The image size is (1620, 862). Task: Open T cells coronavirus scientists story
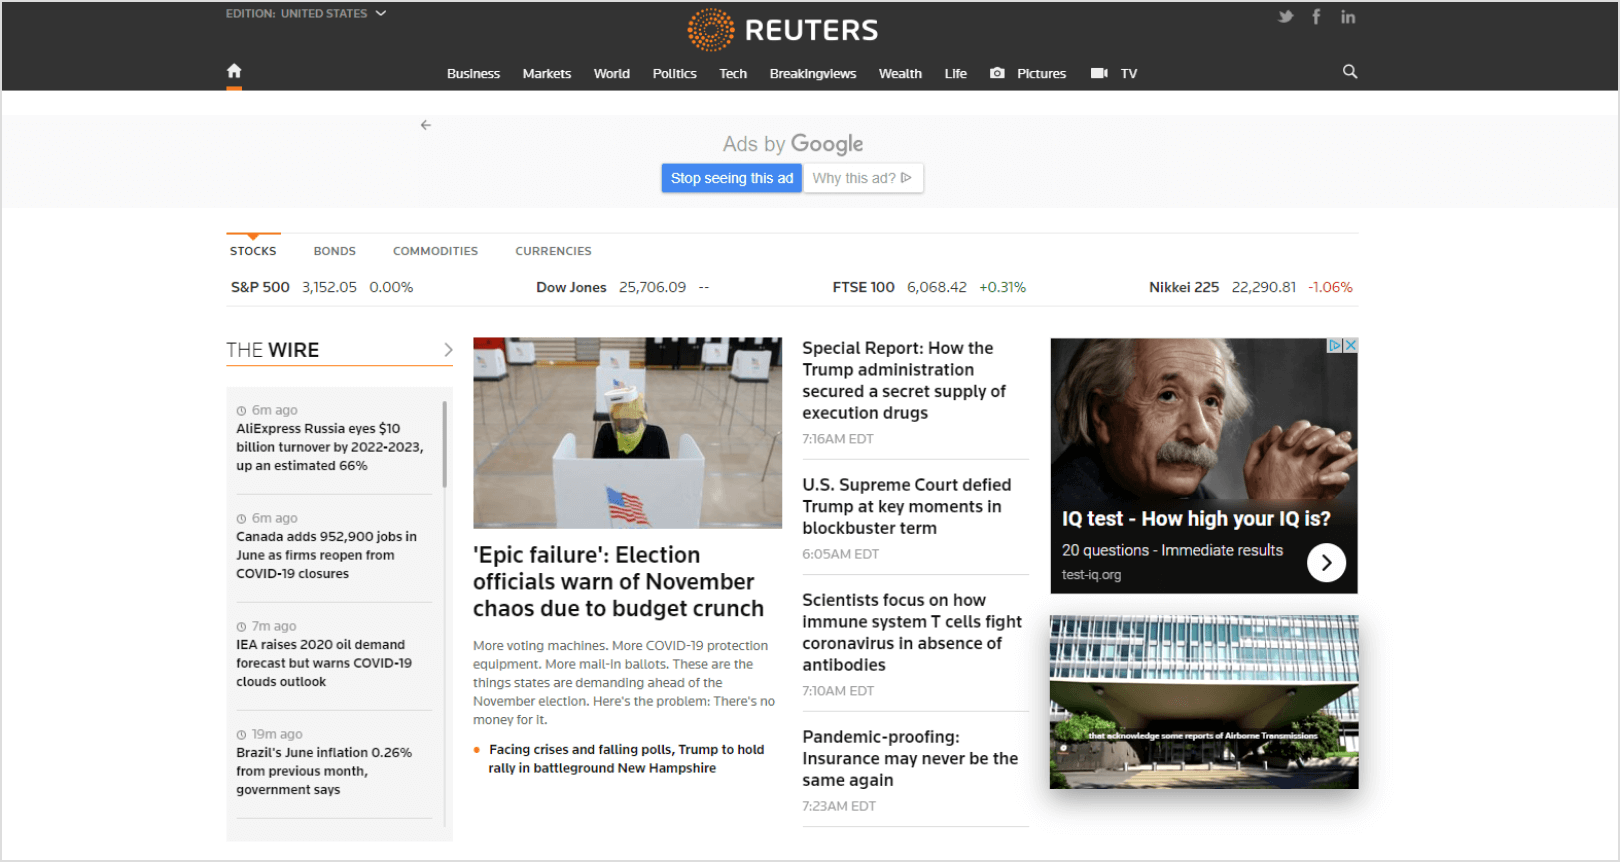point(912,632)
